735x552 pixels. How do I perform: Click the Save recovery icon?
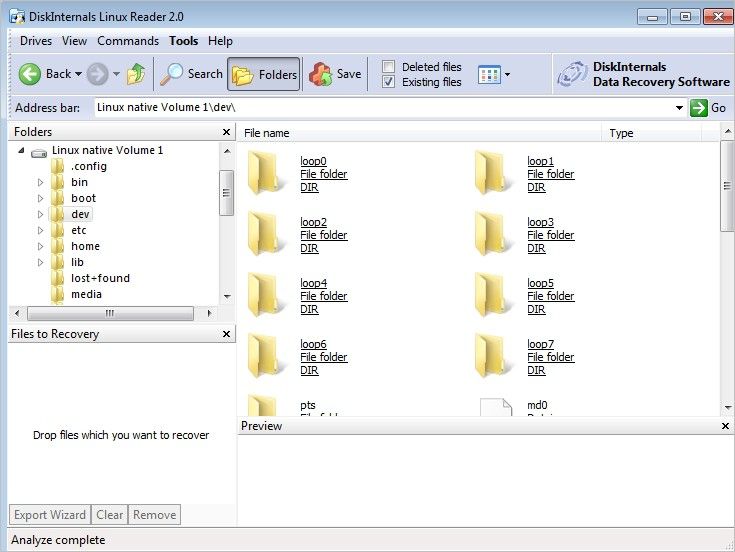tap(321, 74)
